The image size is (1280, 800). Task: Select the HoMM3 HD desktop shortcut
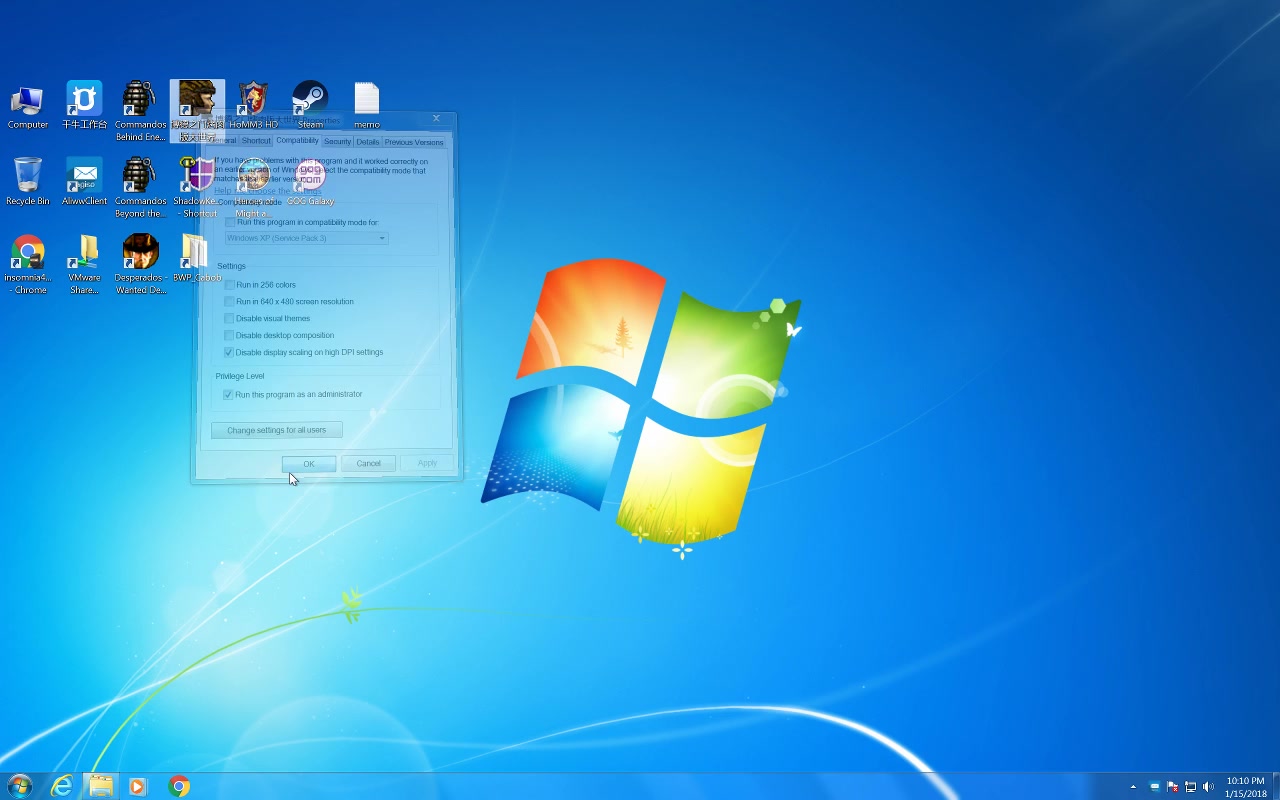tap(253, 106)
